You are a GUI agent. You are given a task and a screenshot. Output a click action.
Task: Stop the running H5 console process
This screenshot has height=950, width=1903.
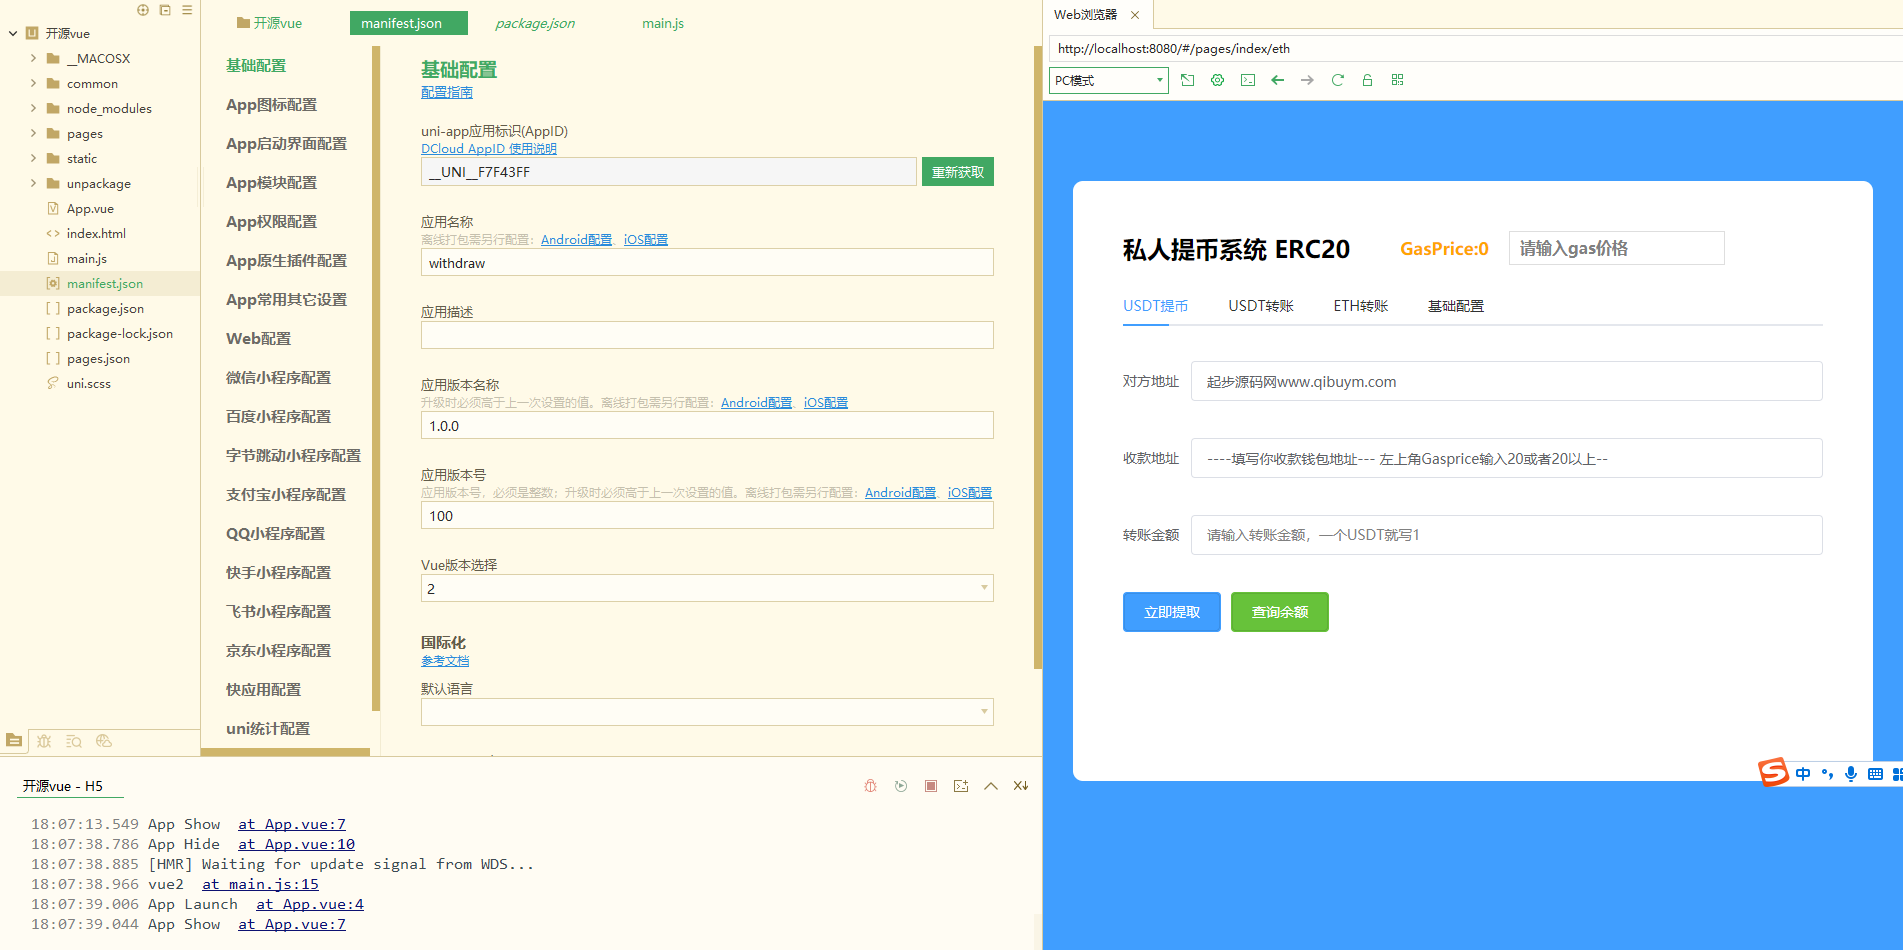pyautogui.click(x=930, y=786)
